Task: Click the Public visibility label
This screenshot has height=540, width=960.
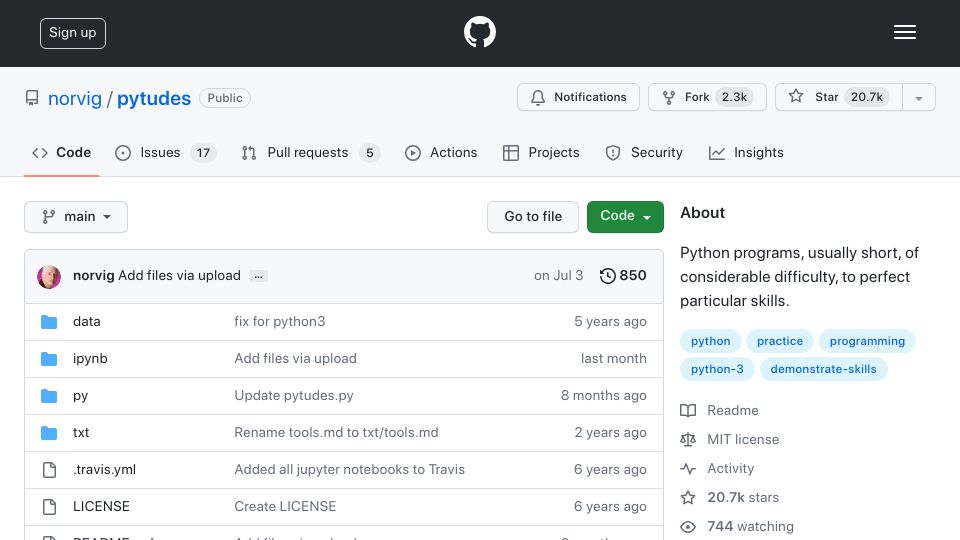Action: 225,98
